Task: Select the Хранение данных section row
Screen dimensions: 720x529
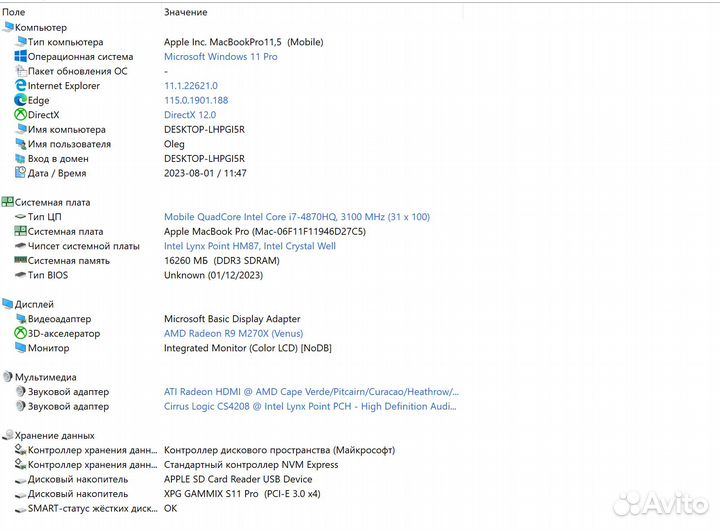Action: [x=55, y=435]
